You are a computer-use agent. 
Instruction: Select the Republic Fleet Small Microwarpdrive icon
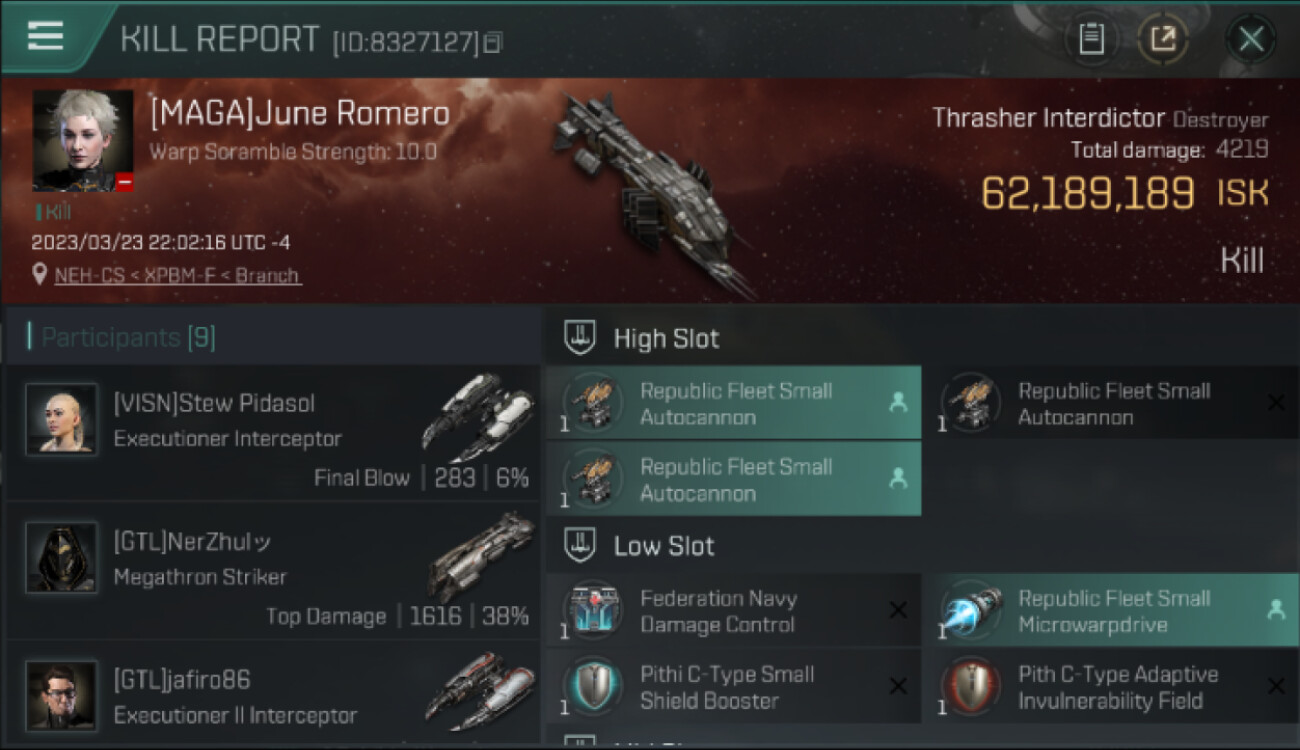971,611
